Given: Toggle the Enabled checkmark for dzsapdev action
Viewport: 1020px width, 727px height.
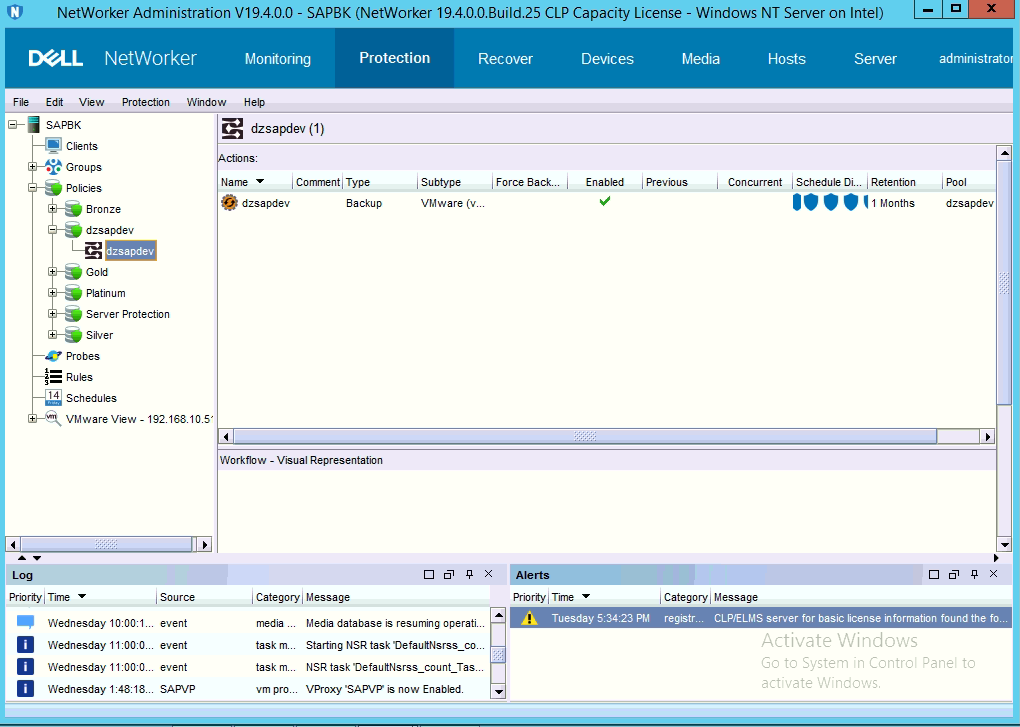Looking at the screenshot, I should point(604,202).
